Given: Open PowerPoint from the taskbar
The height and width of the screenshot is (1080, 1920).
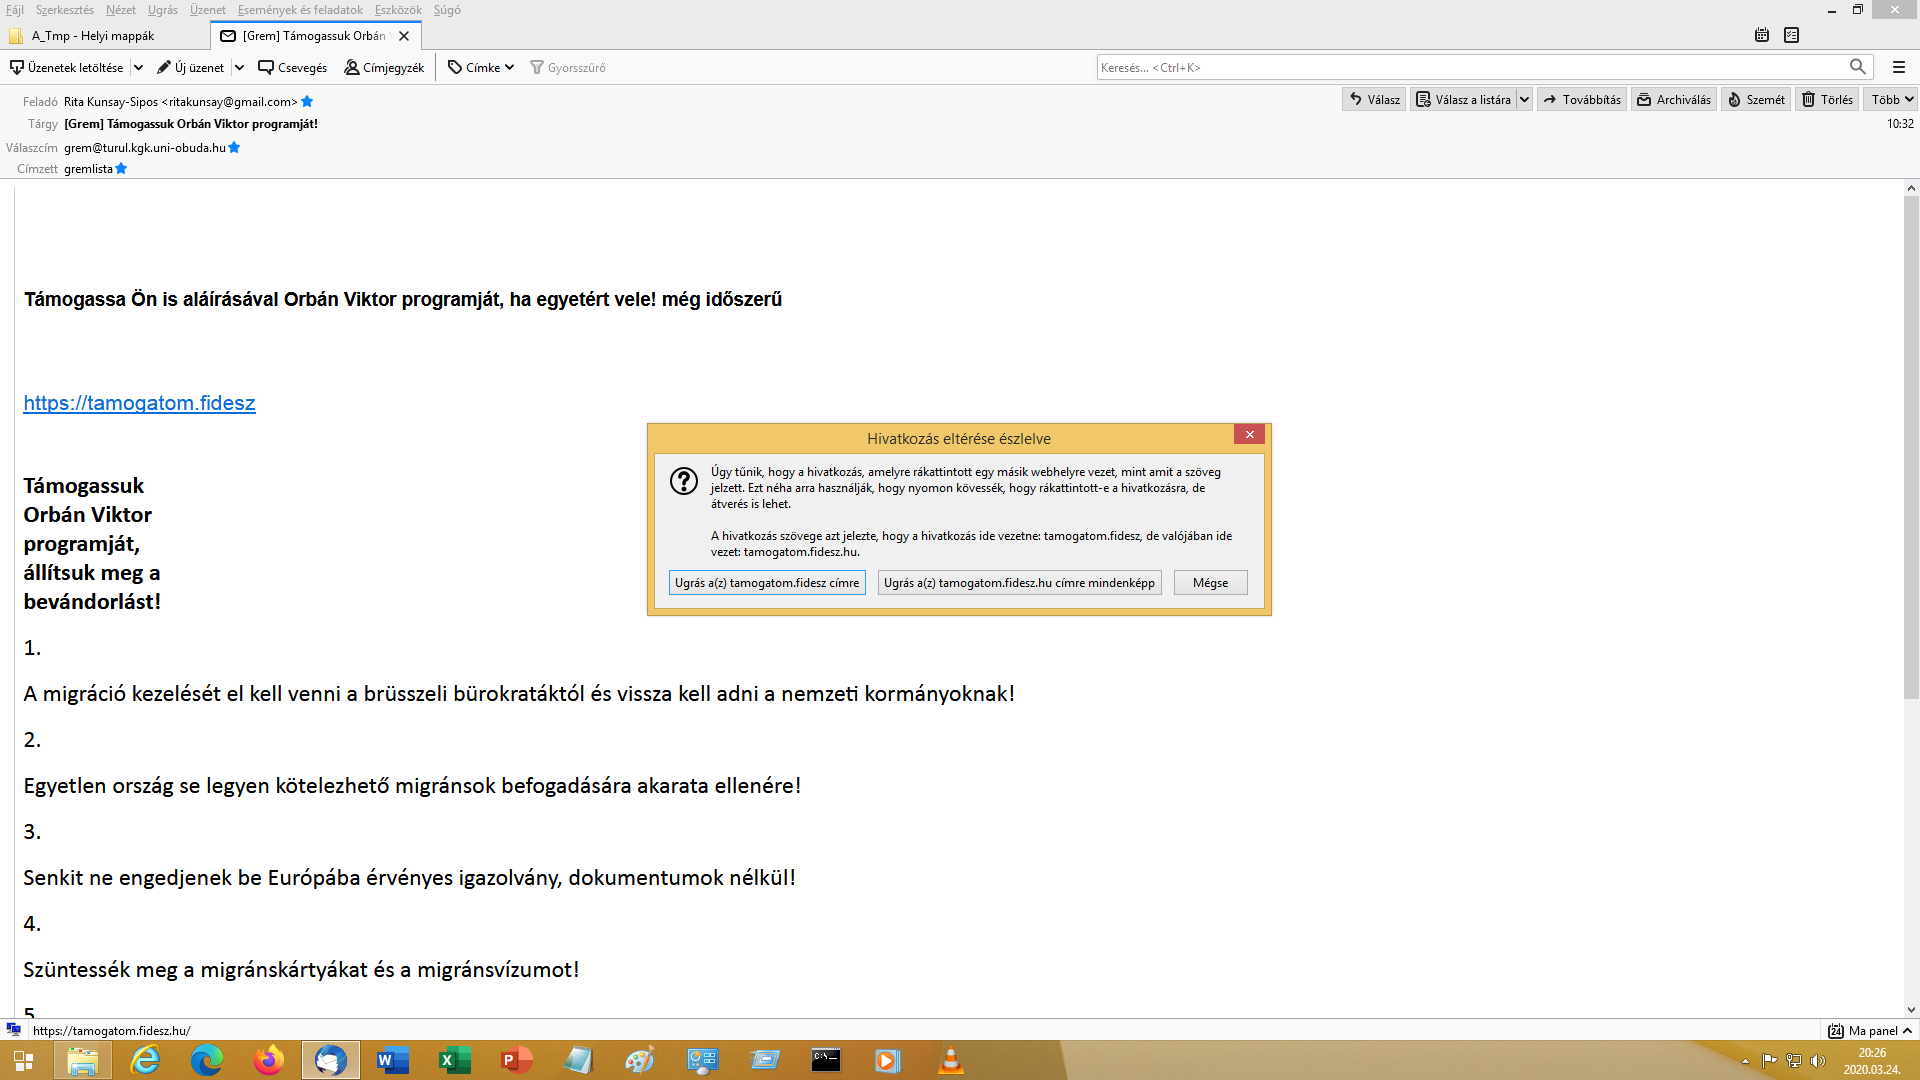Looking at the screenshot, I should click(x=516, y=1060).
